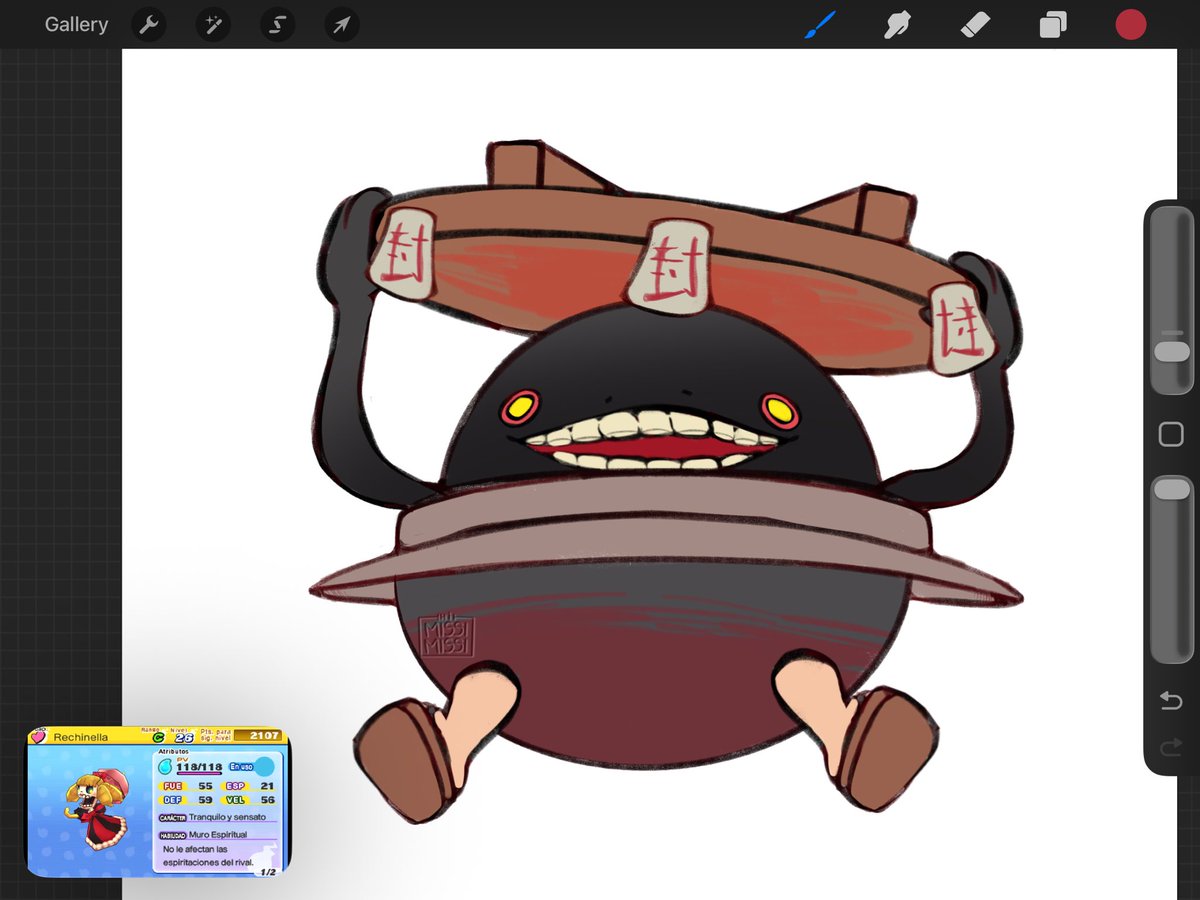Open the Gallery

(x=76, y=25)
